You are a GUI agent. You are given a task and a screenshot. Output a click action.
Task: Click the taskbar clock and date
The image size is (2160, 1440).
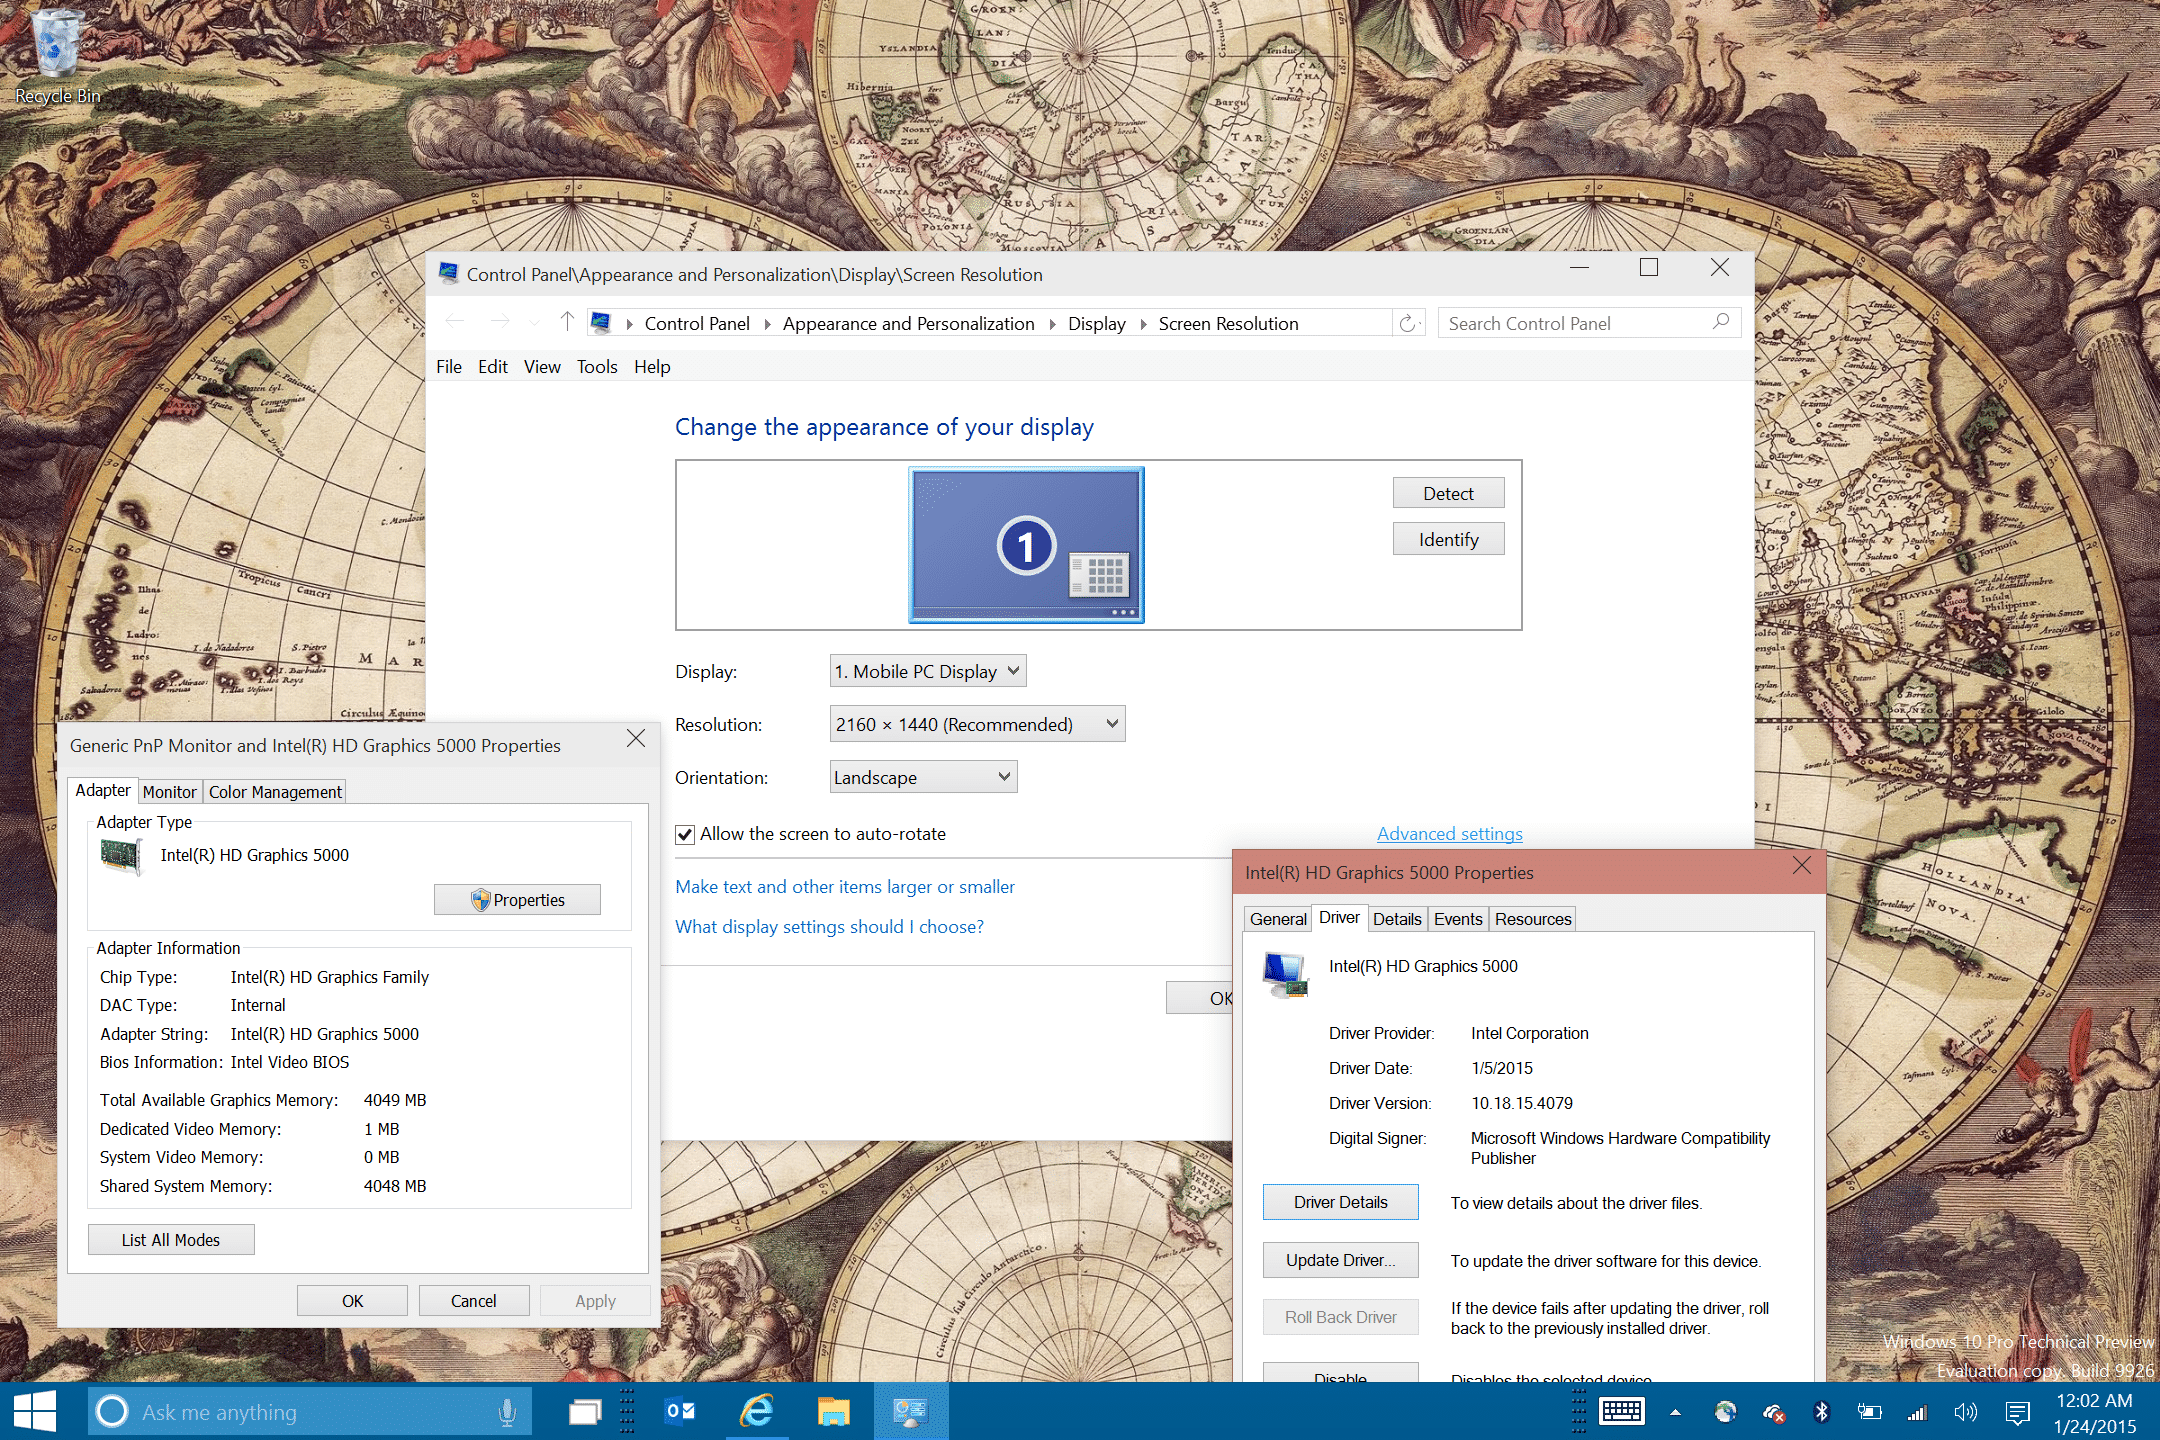(2094, 1412)
